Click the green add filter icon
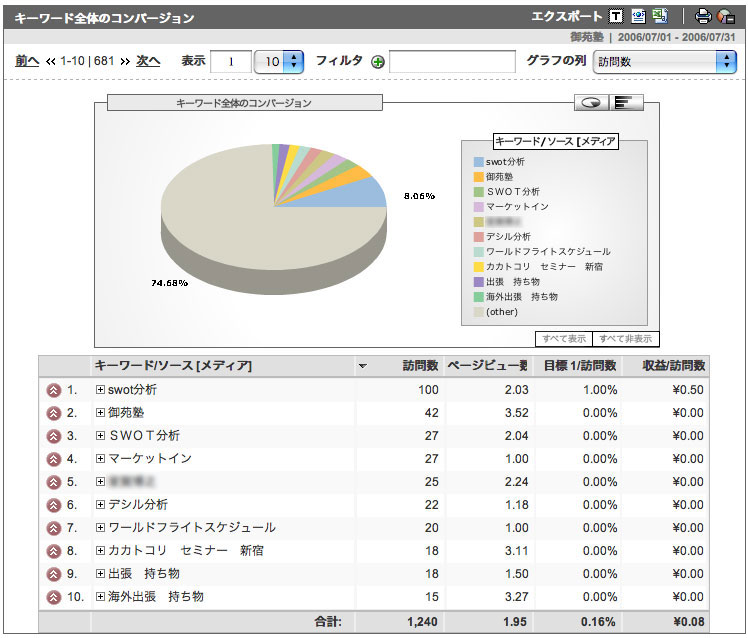The image size is (748, 638). click(377, 62)
